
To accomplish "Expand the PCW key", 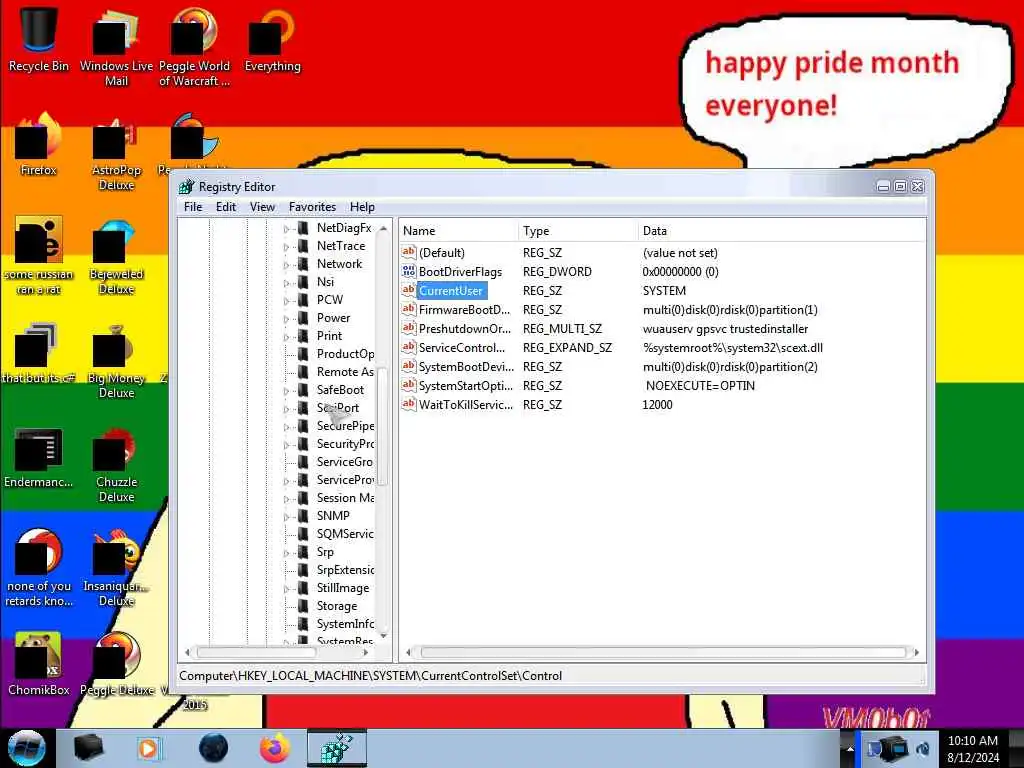I will pos(286,301).
